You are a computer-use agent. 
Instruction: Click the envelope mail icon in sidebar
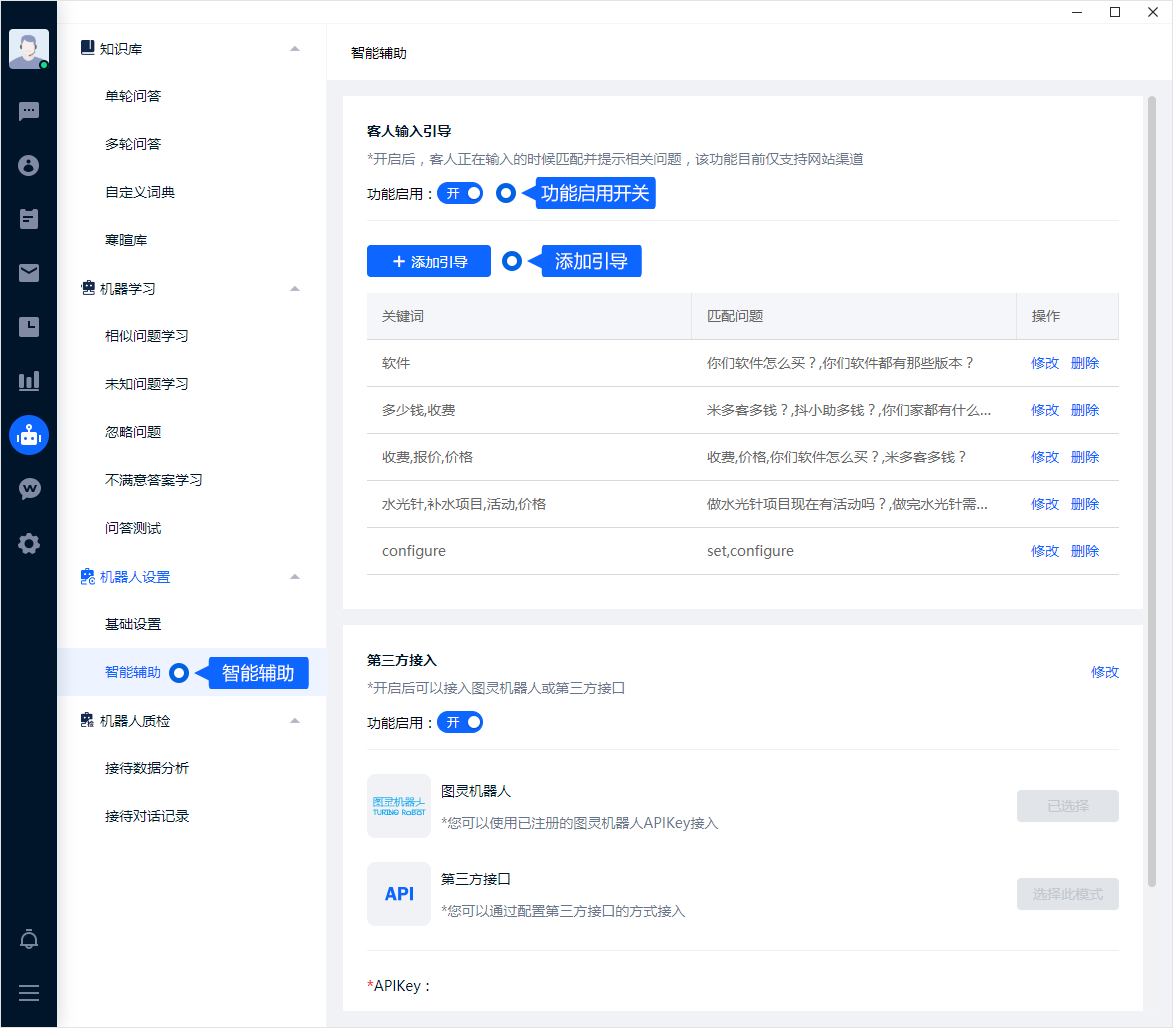(x=29, y=273)
